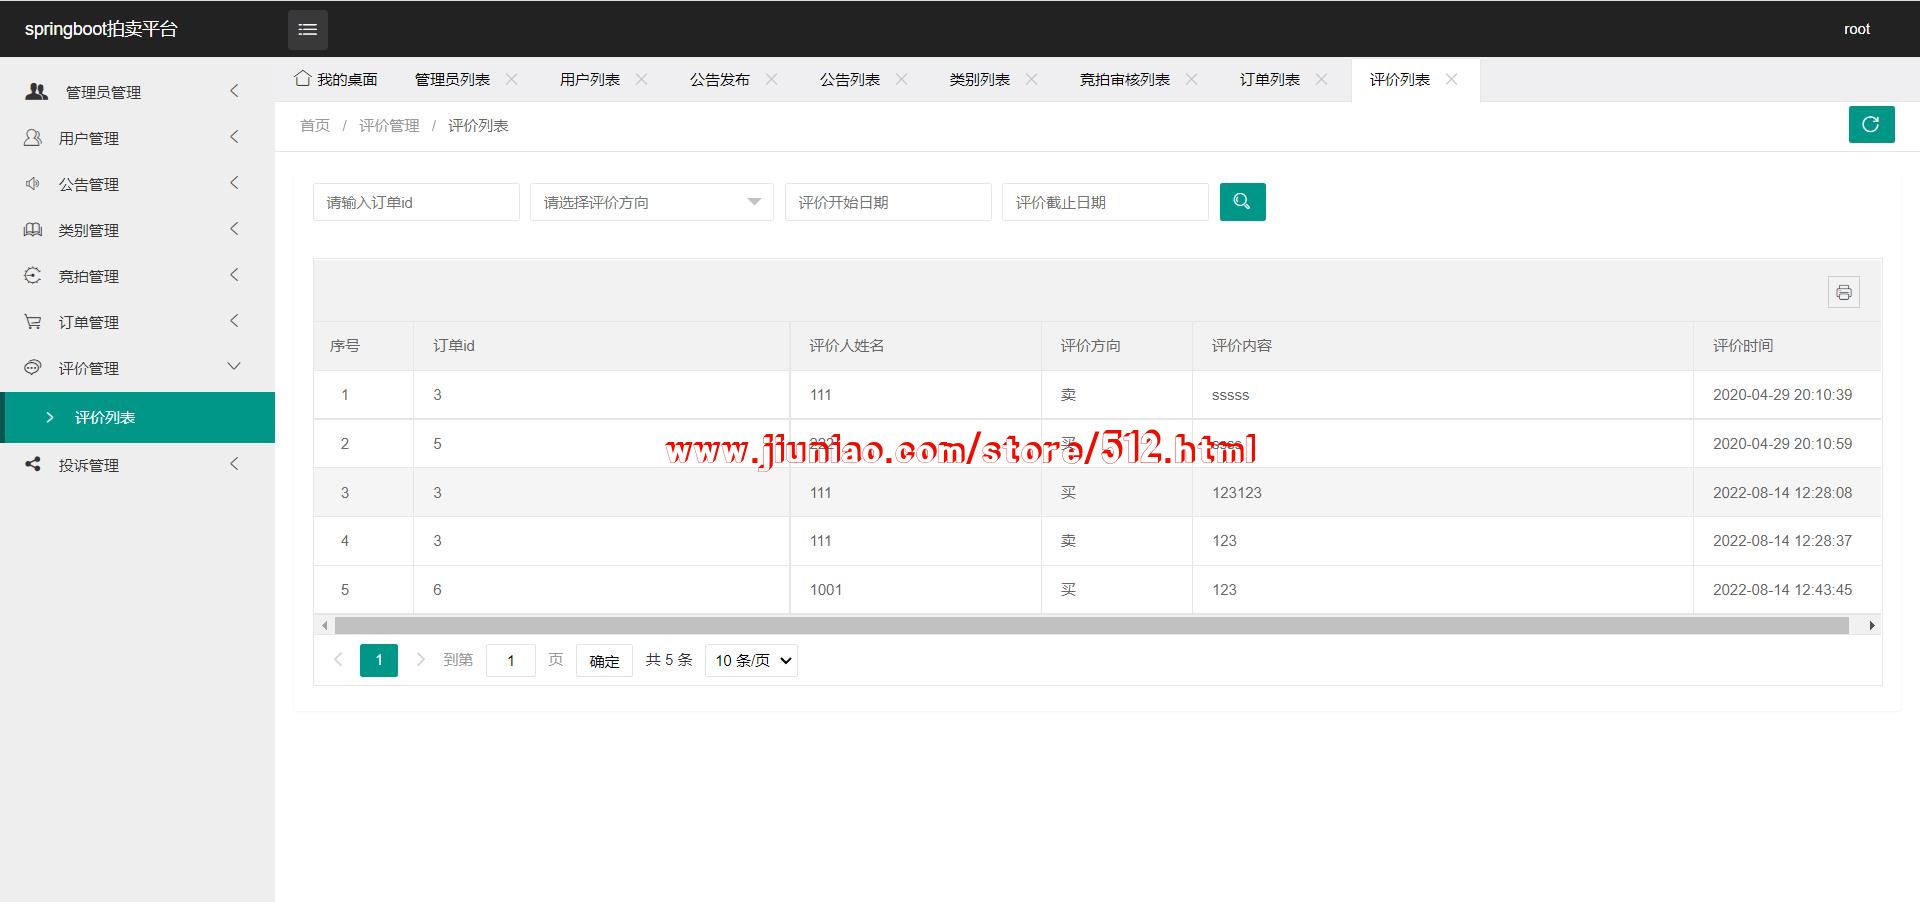1920x902 pixels.
Task: Click the green refresh icon button
Action: coord(1871,125)
